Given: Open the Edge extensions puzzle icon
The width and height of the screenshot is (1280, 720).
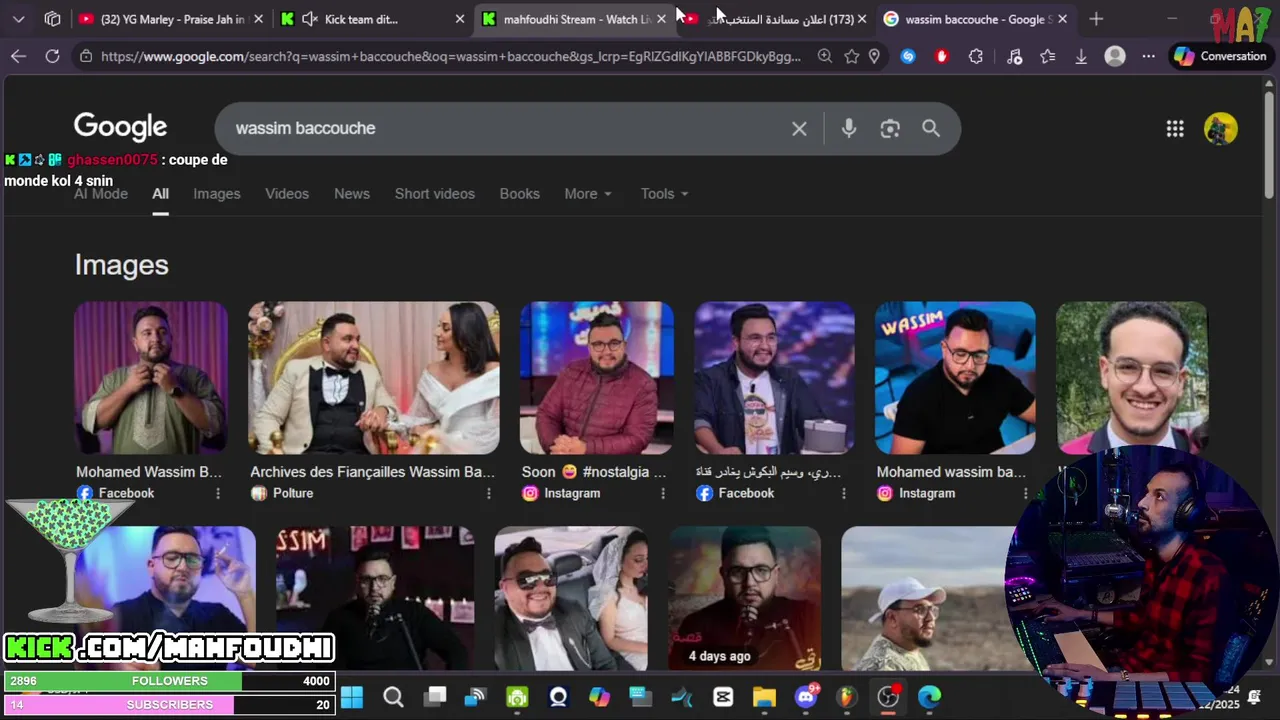Looking at the screenshot, I should [976, 56].
